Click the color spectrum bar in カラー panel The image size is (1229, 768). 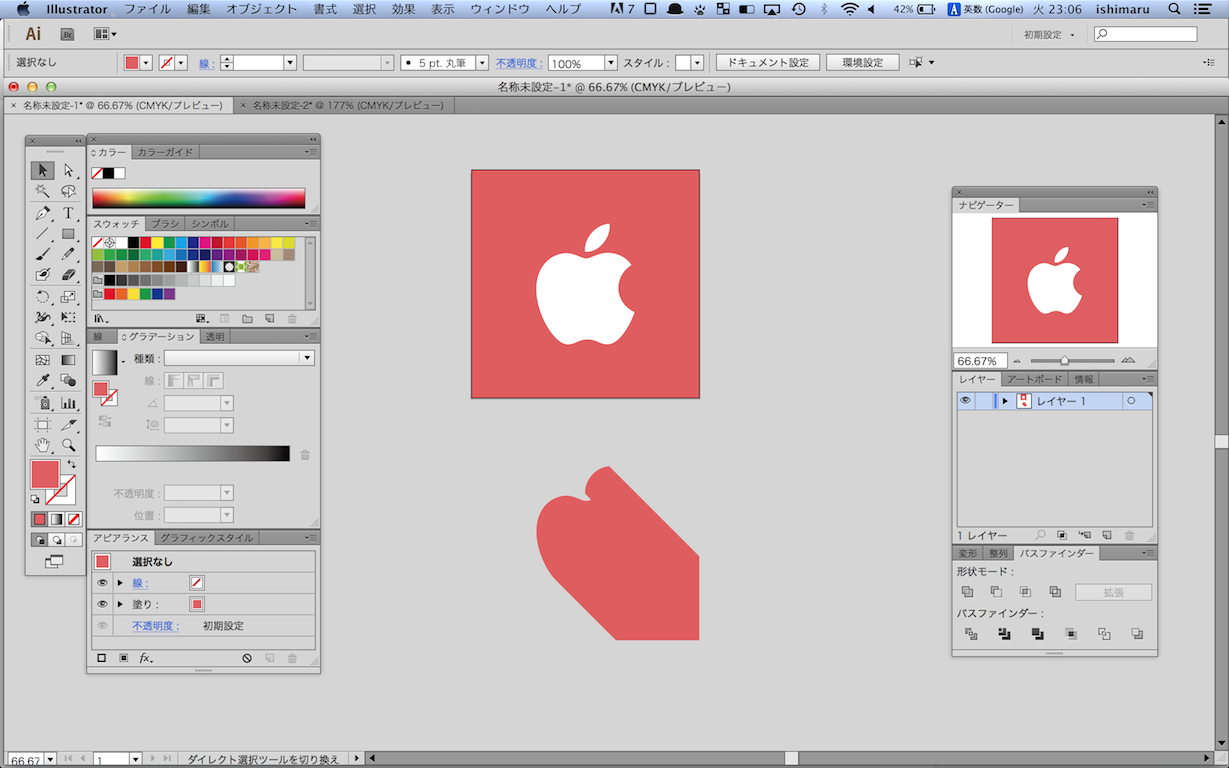pos(198,198)
